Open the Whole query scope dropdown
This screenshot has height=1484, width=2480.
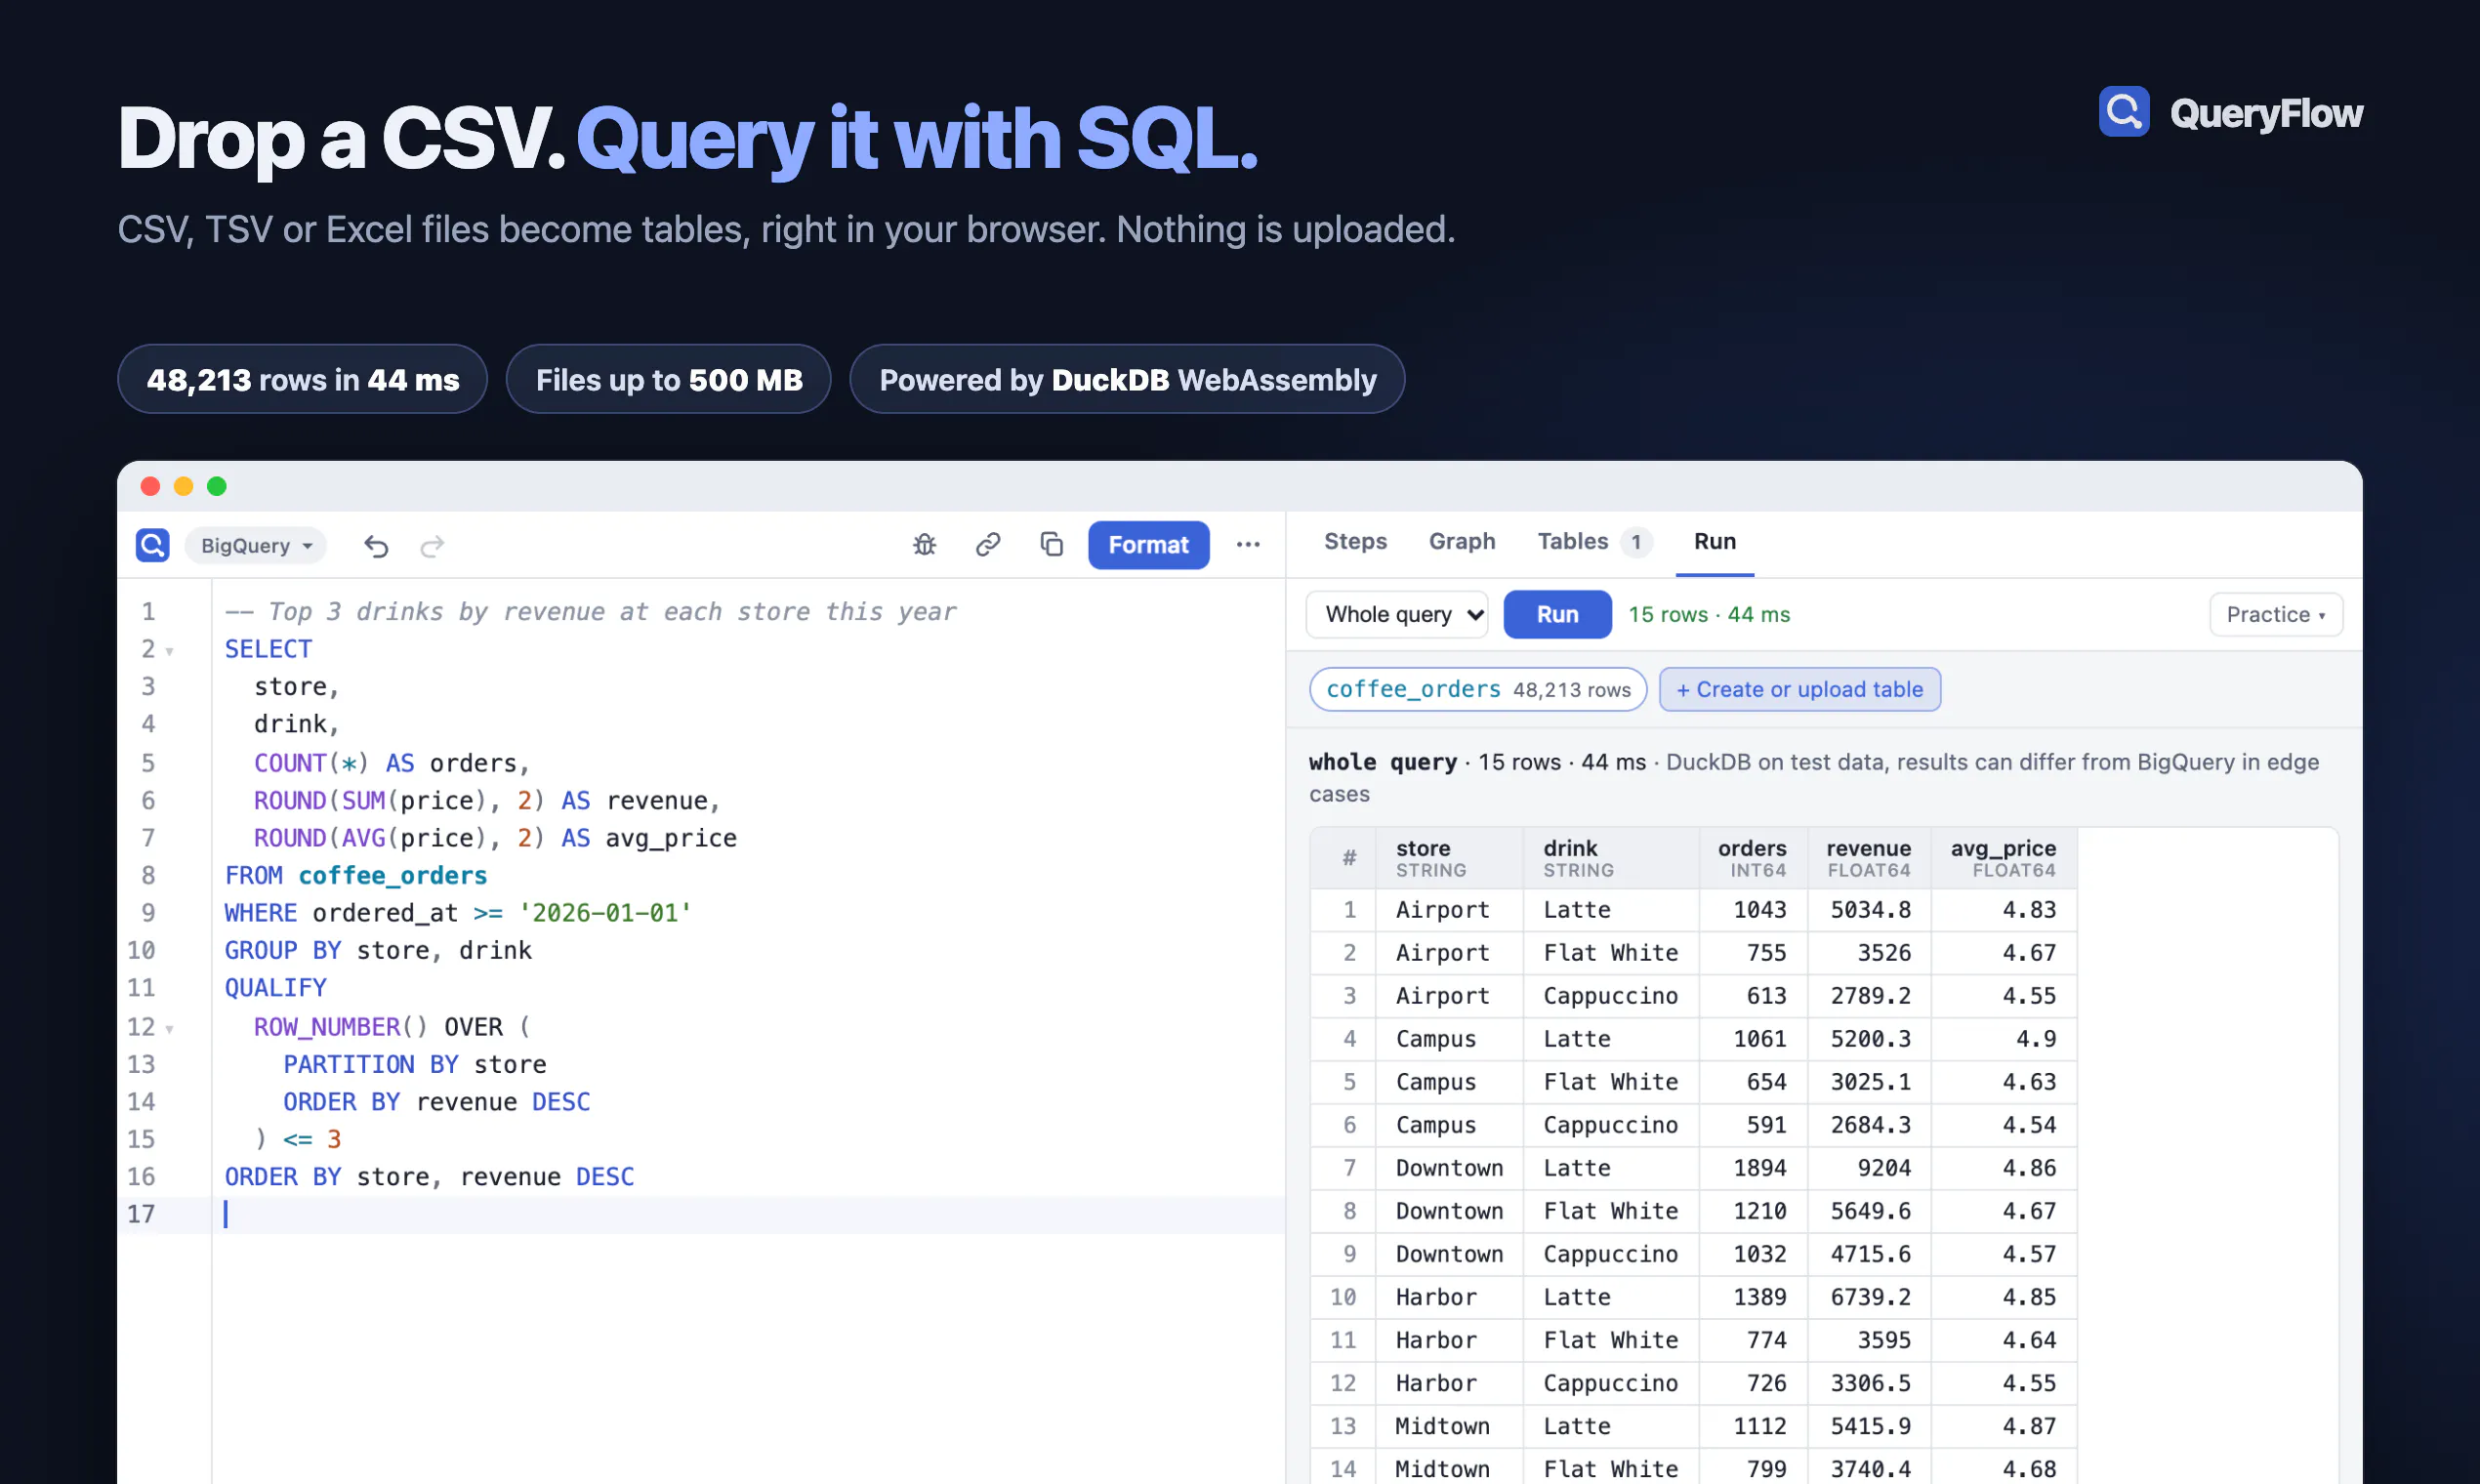click(1396, 614)
